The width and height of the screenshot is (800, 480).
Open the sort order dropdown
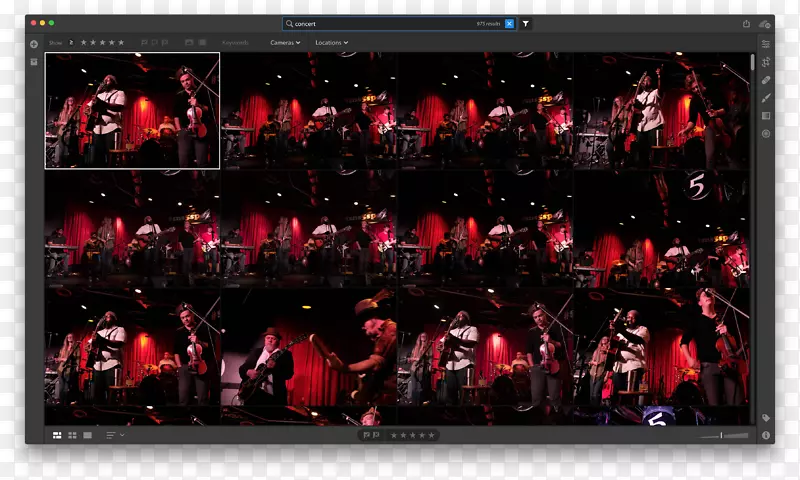point(114,435)
